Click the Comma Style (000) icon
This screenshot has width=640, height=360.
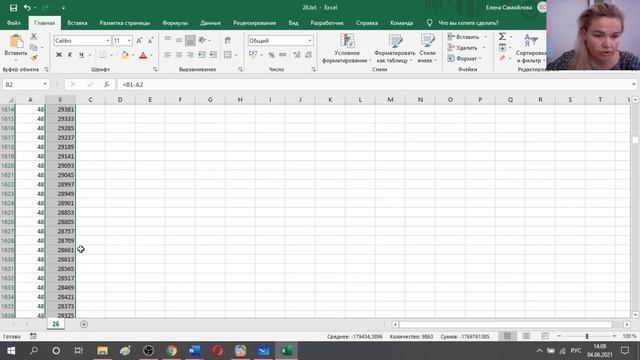[282, 55]
